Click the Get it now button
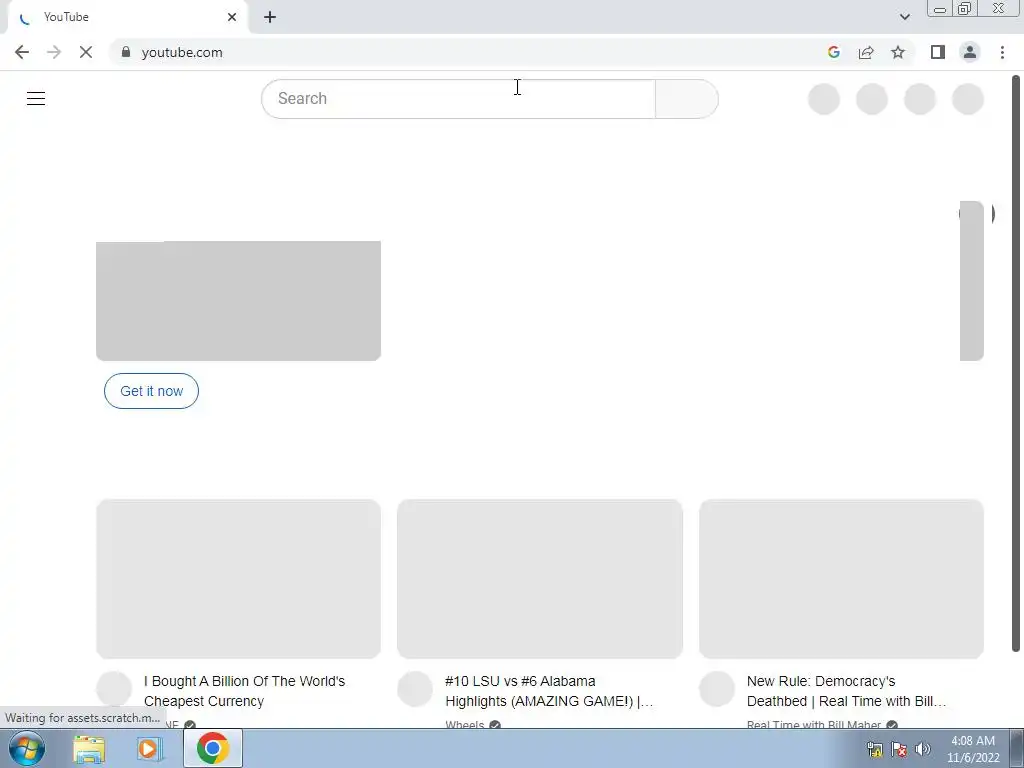This screenshot has width=1024, height=768. [152, 391]
